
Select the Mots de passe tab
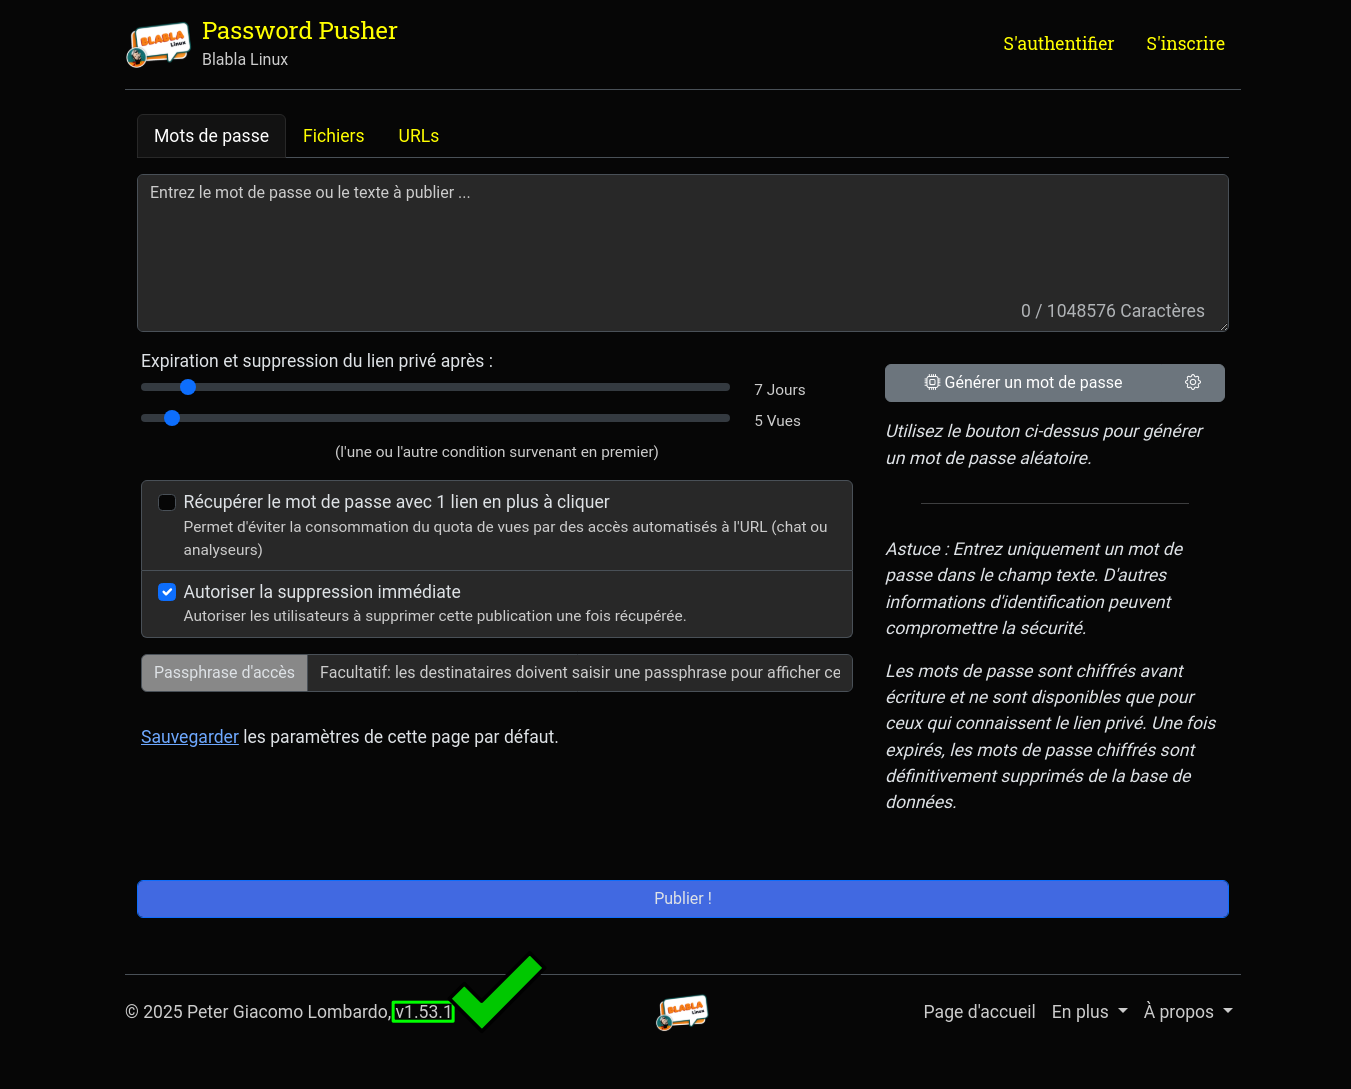click(x=211, y=136)
